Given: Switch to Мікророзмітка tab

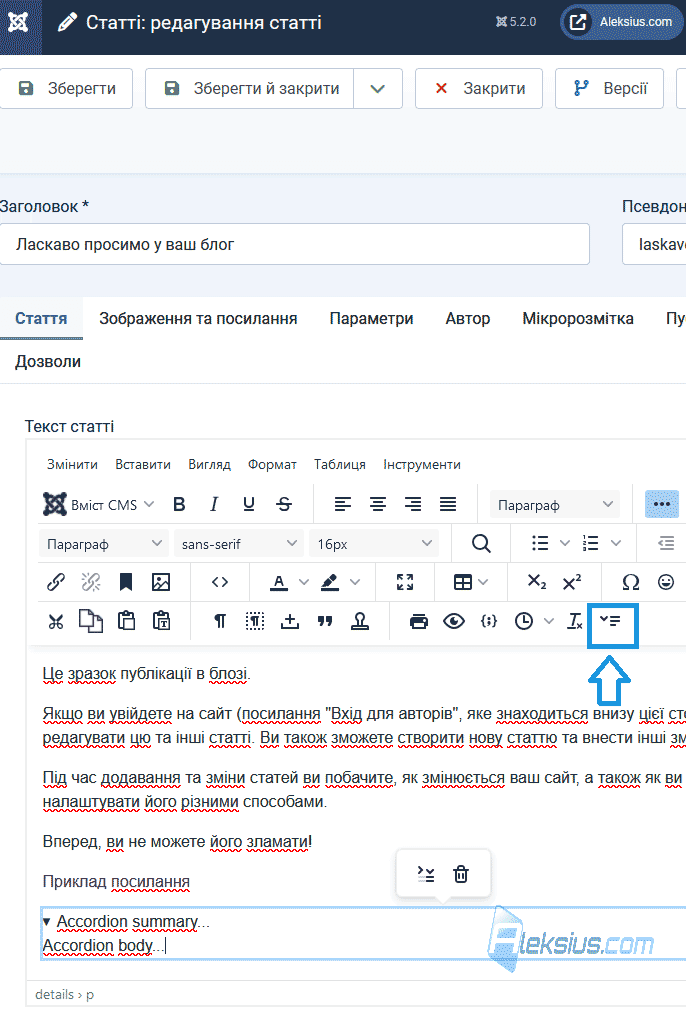Looking at the screenshot, I should [578, 319].
